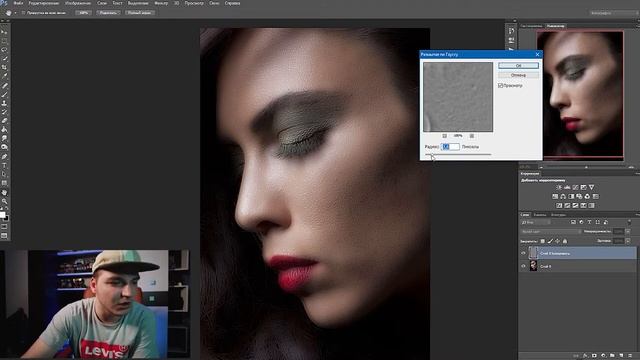
Task: Add a Color Balance adjustment
Action: tap(563, 196)
